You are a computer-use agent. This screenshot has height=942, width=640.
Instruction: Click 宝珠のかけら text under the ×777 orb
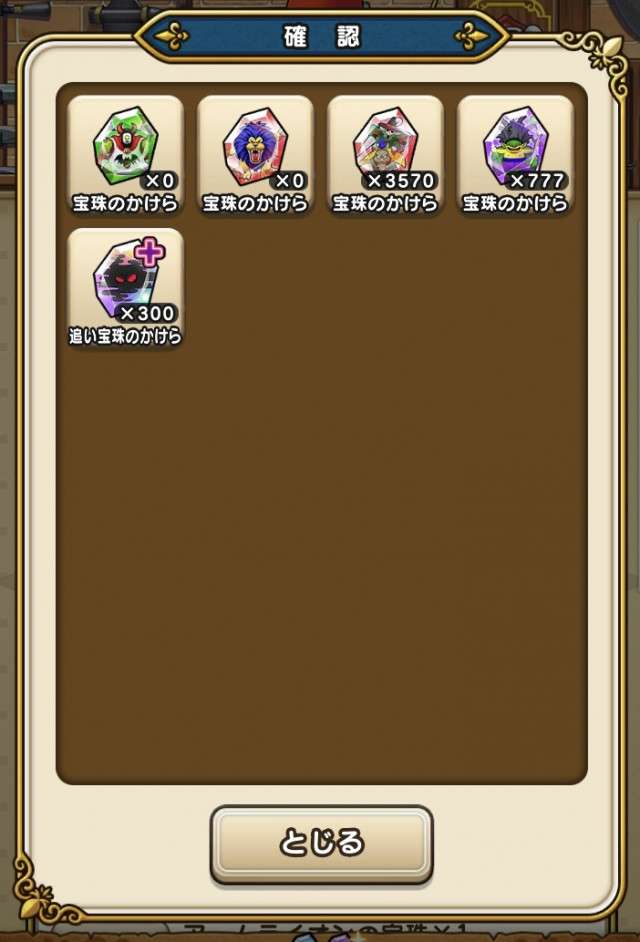click(515, 204)
